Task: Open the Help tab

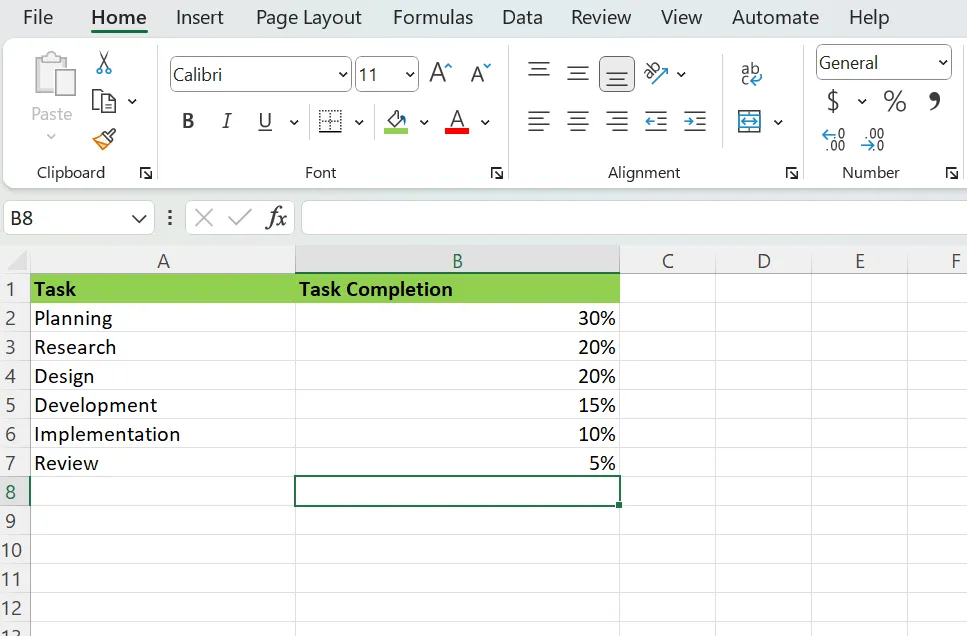Action: click(x=869, y=17)
